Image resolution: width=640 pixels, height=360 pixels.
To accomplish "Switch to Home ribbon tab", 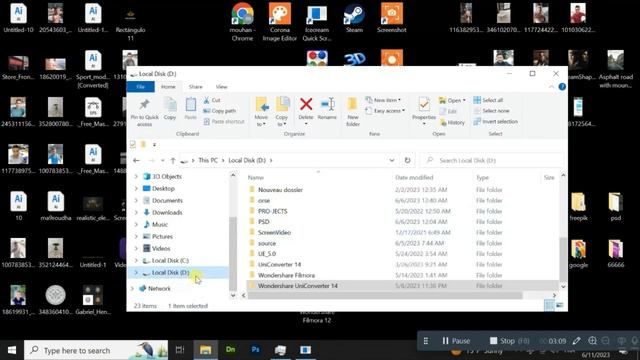I will (x=168, y=87).
